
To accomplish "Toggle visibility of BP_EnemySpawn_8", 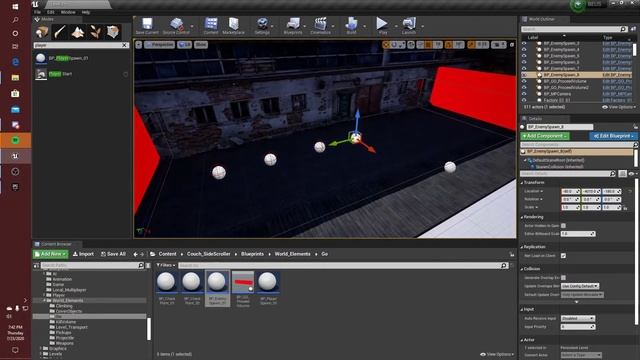I will (524, 75).
